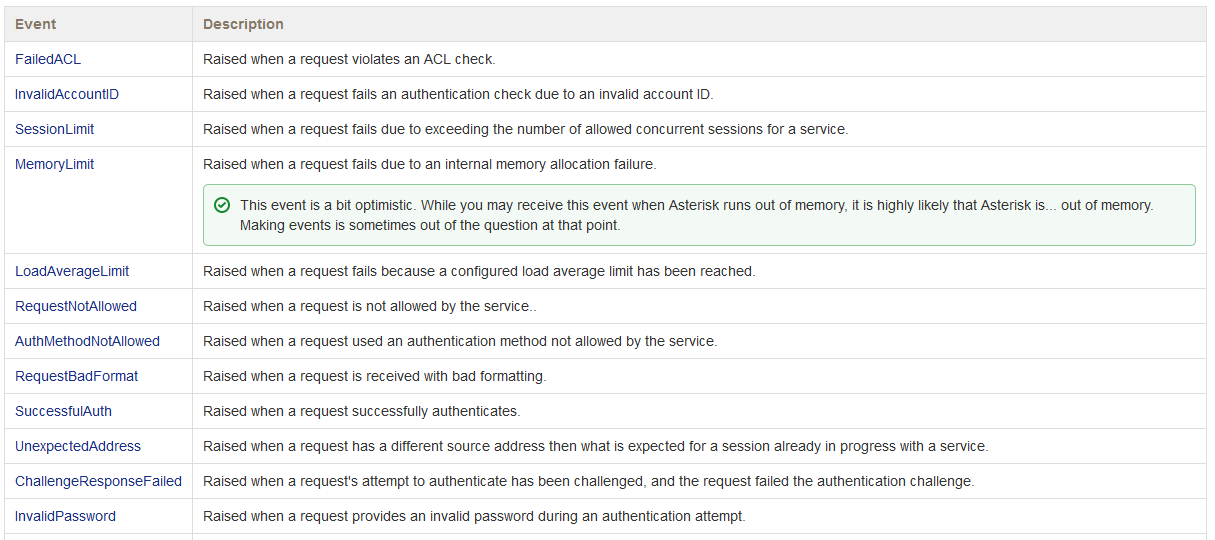Image resolution: width=1215 pixels, height=540 pixels.
Task: Open the MemoryLimit event link
Action: click(55, 164)
